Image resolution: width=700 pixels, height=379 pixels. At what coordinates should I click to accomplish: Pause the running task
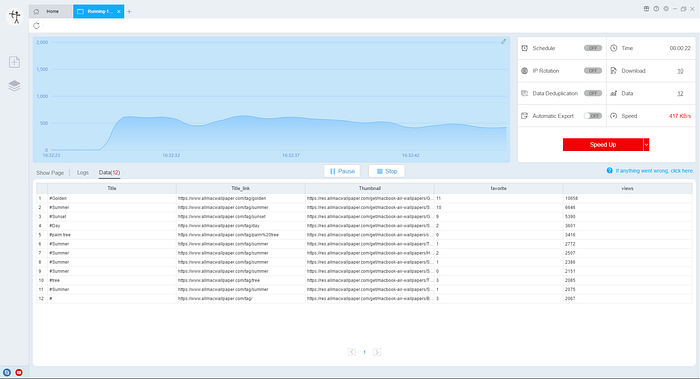tap(342, 171)
